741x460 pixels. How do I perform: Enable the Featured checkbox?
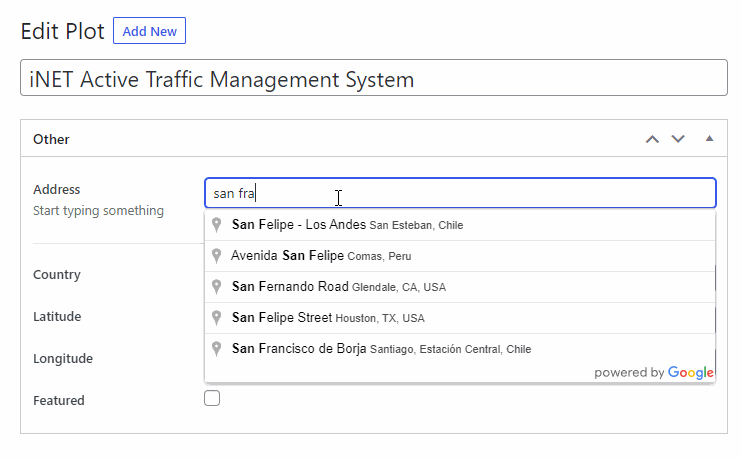coord(212,398)
